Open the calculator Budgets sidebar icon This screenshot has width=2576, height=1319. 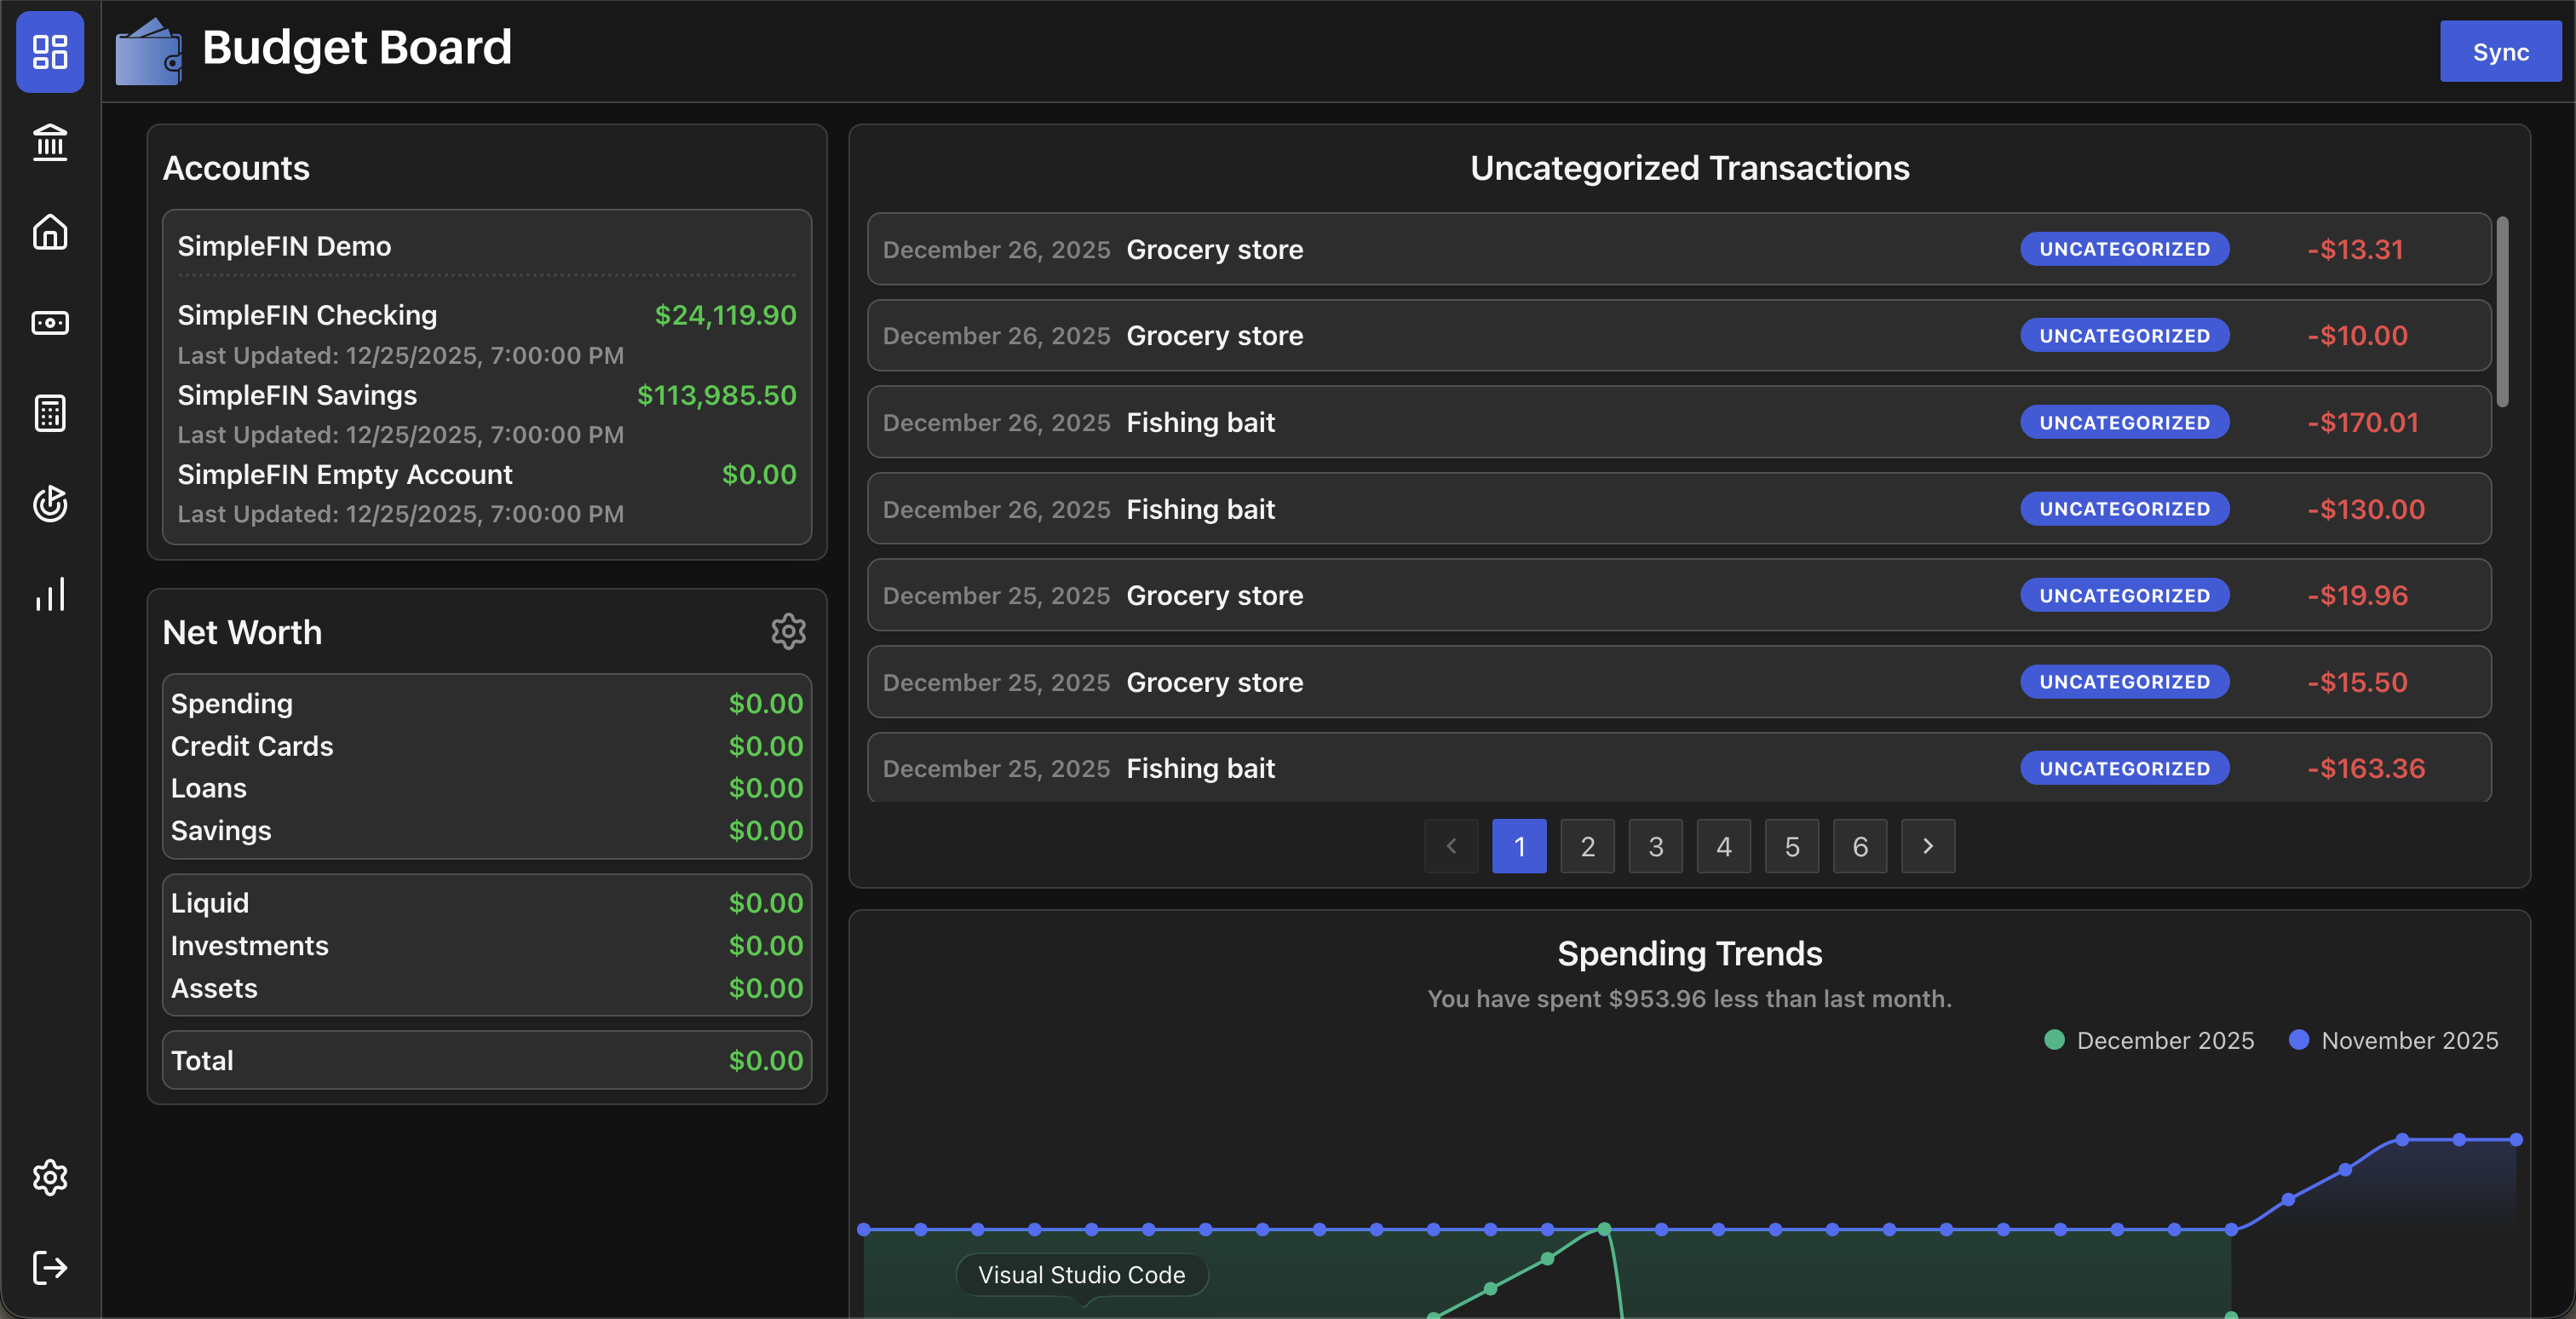(50, 413)
